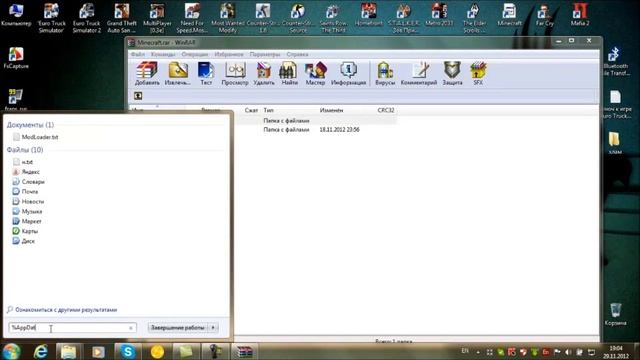
Task: Click the SFX archive icon
Action: 478,73
